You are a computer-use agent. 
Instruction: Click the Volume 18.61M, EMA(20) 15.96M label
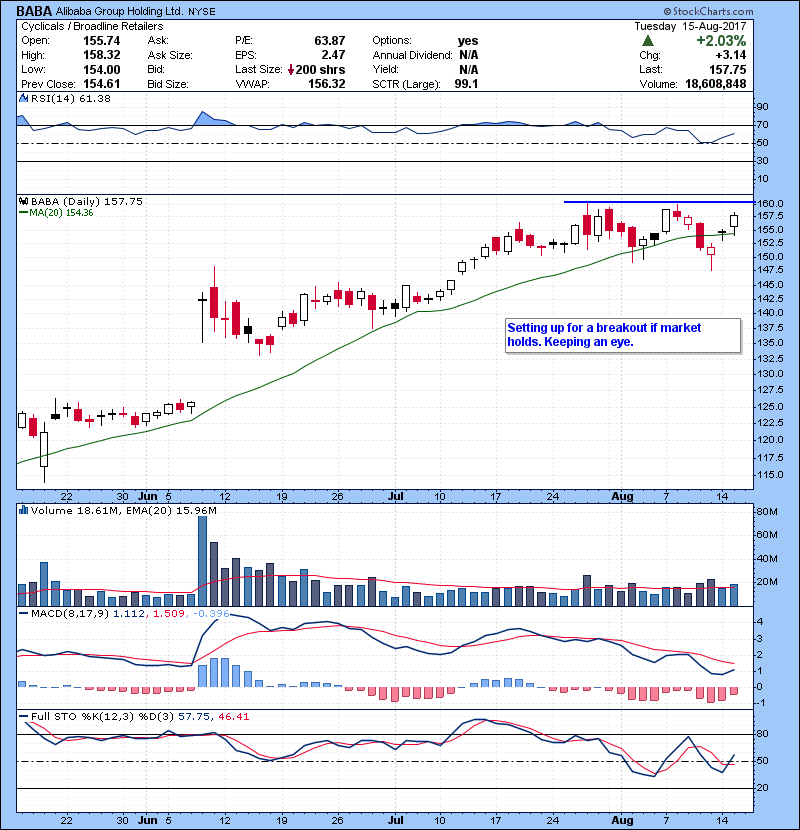[123, 511]
